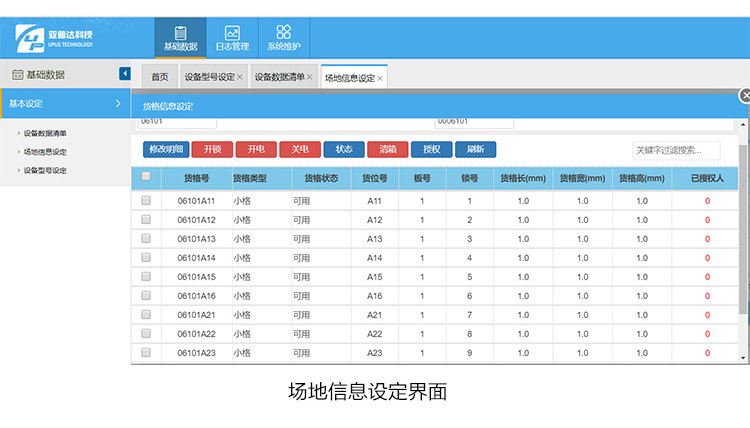Open 场地信息设定 in the sidebar tree
The width and height of the screenshot is (750, 428).
[x=45, y=152]
